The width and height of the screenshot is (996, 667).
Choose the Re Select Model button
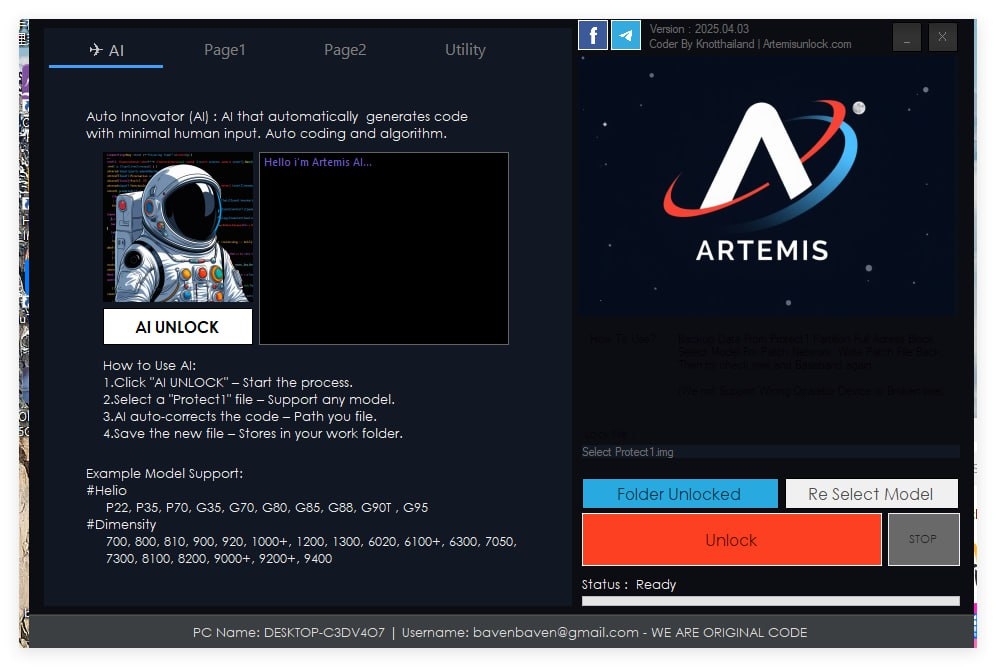point(870,494)
